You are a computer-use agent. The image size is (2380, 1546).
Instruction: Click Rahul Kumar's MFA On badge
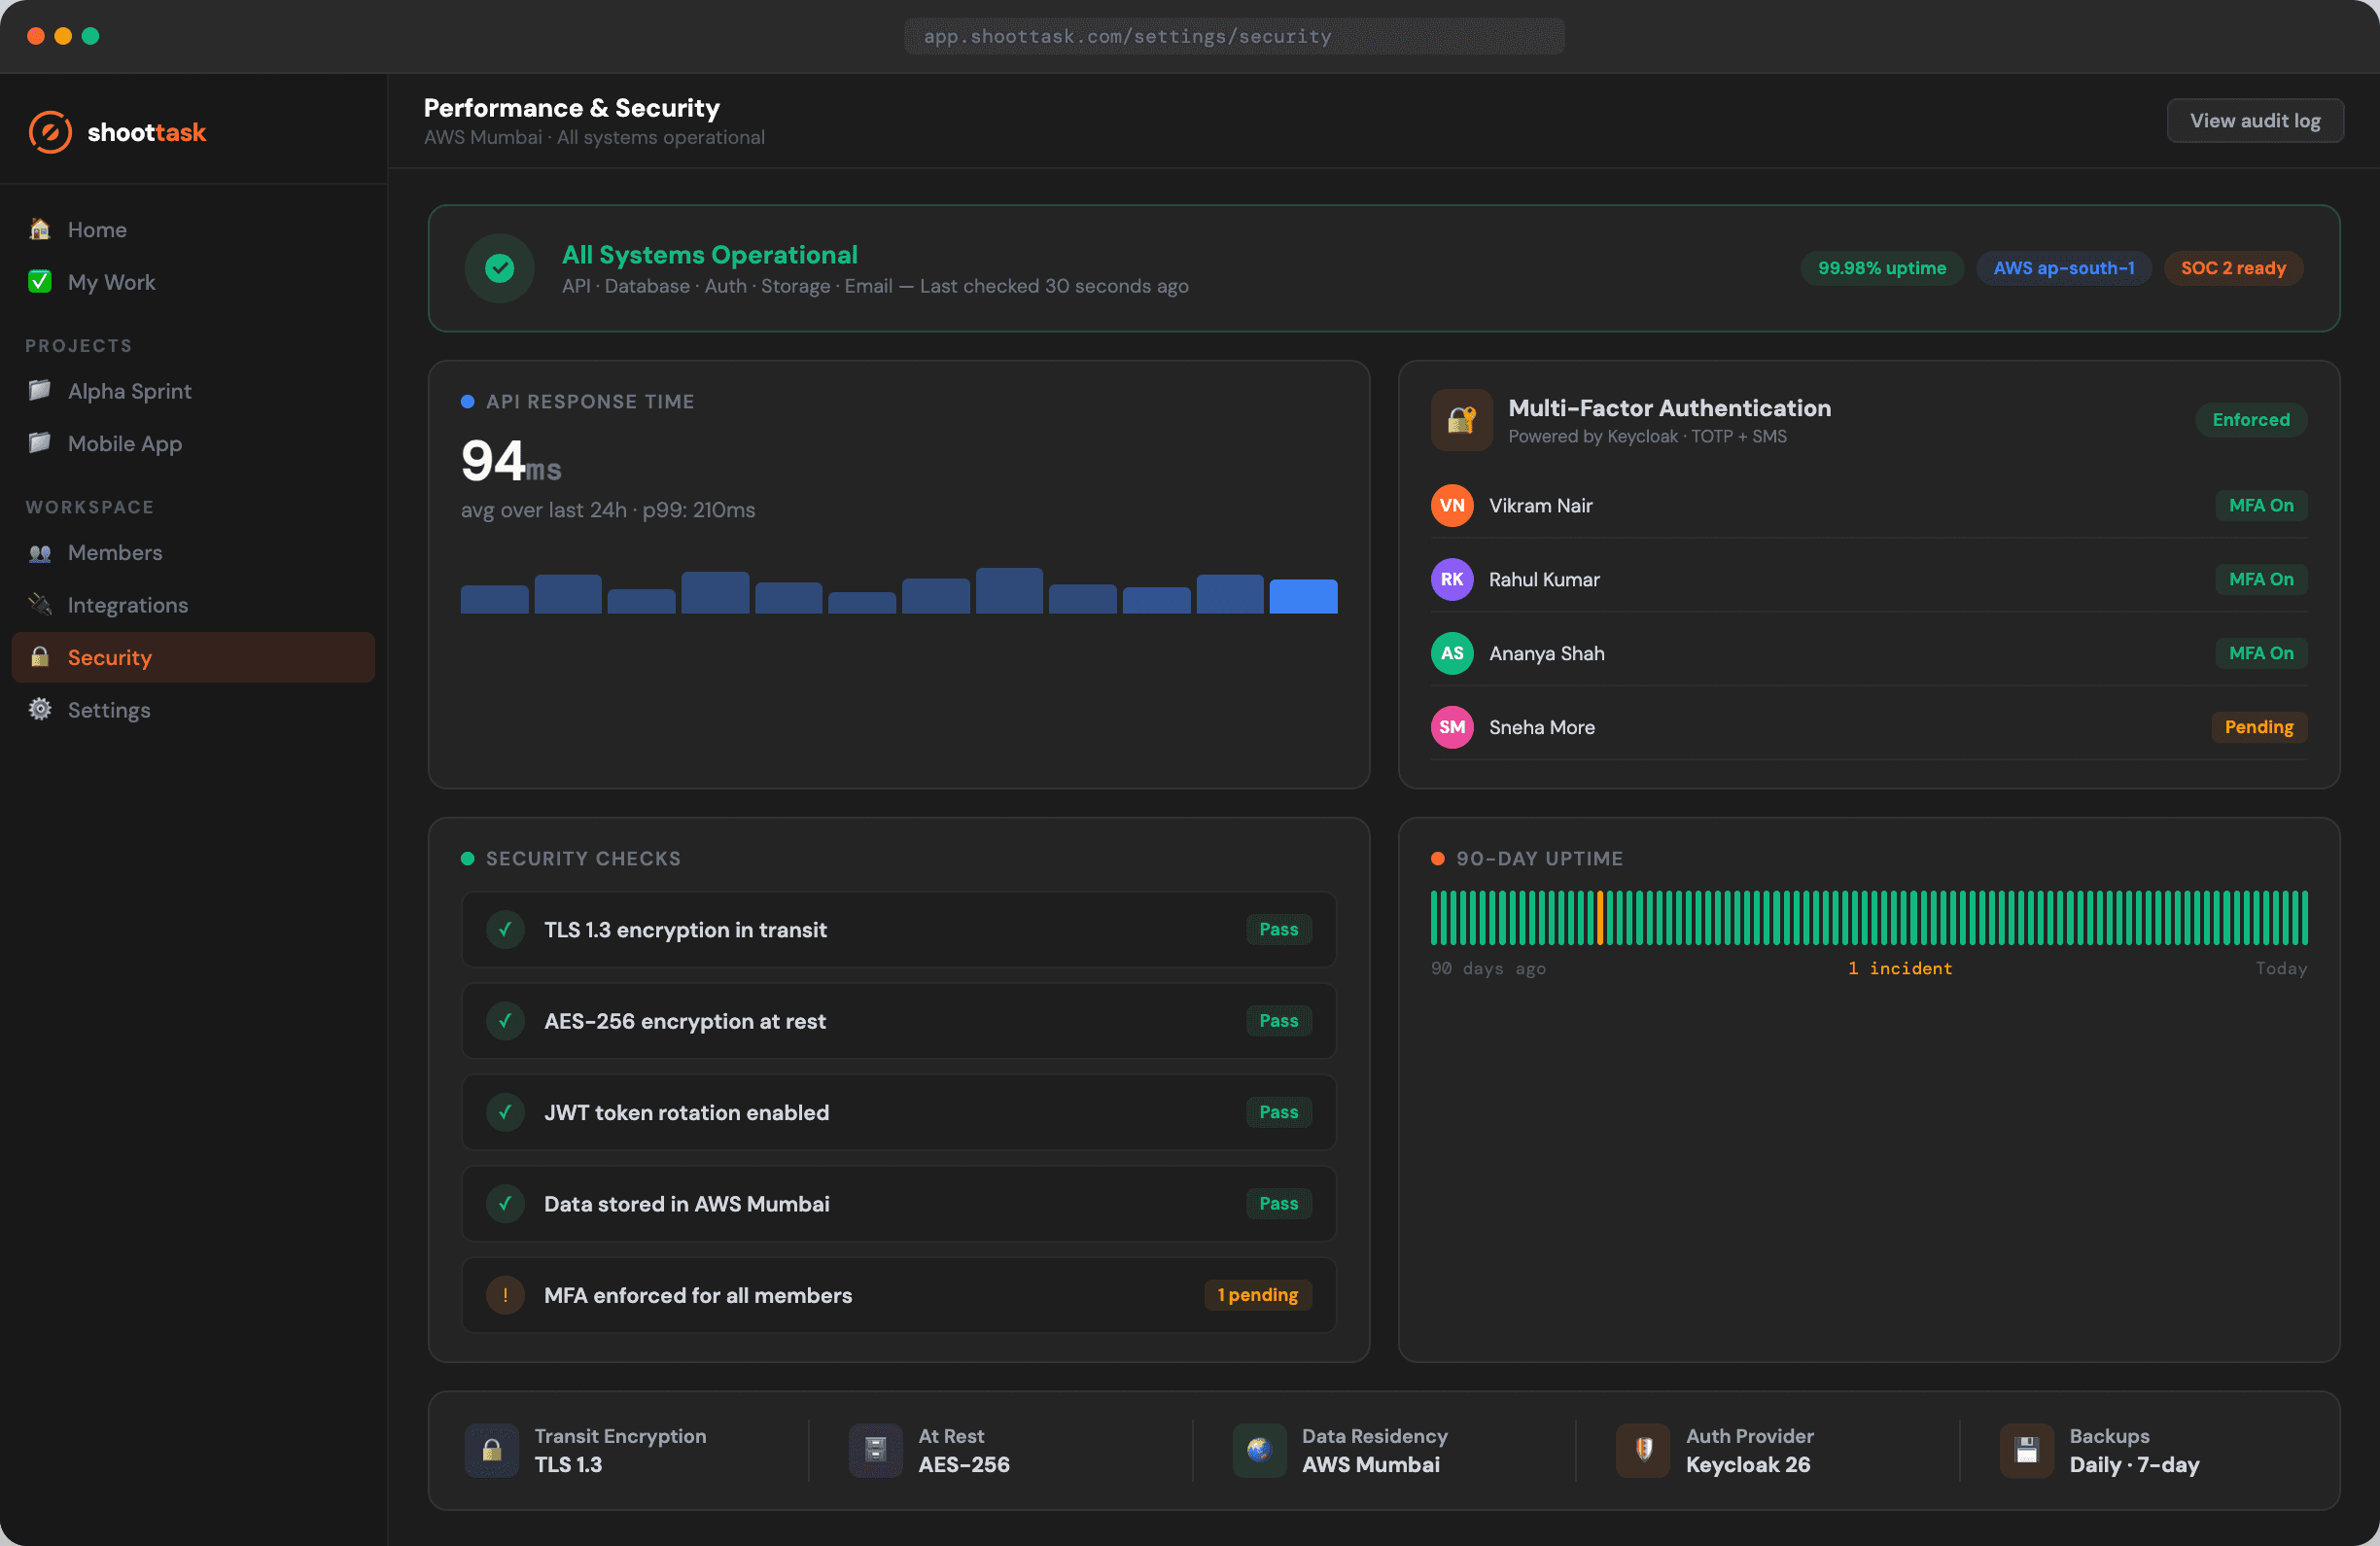(x=2260, y=580)
